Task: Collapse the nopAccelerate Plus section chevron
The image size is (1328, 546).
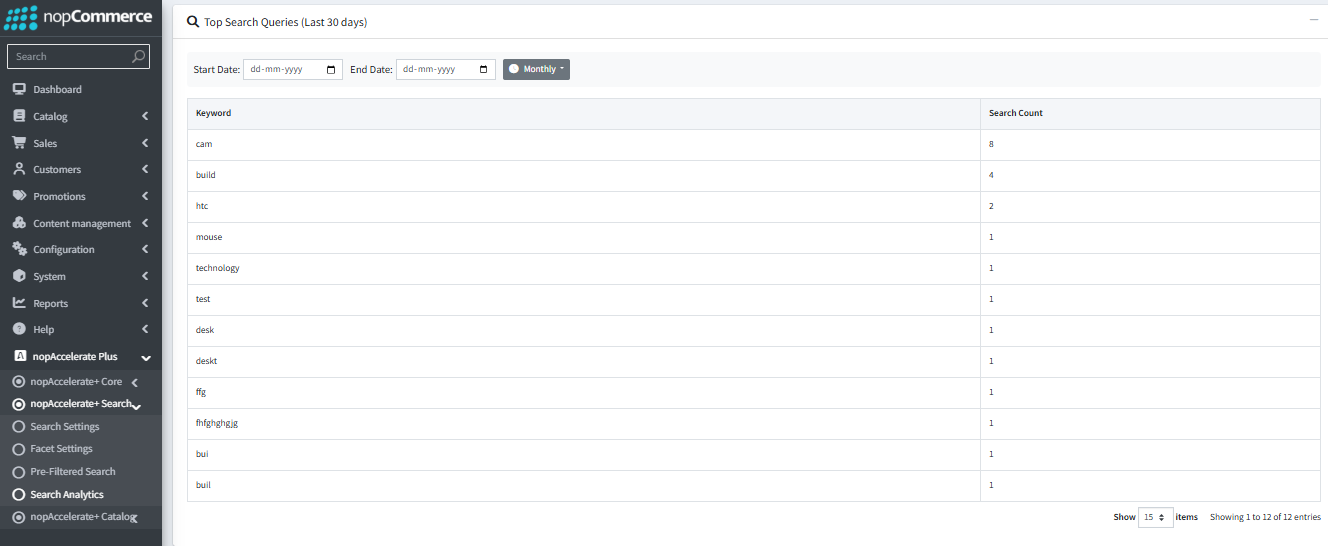Action: click(146, 357)
